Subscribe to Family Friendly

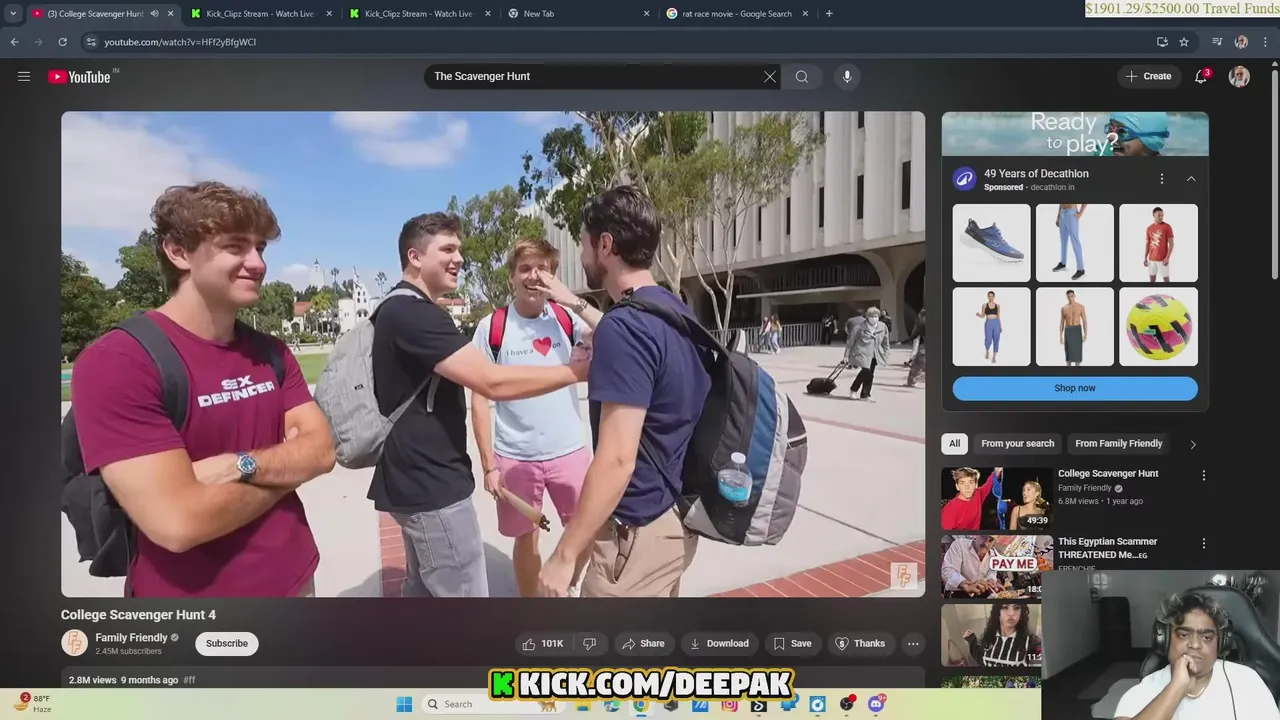[227, 644]
